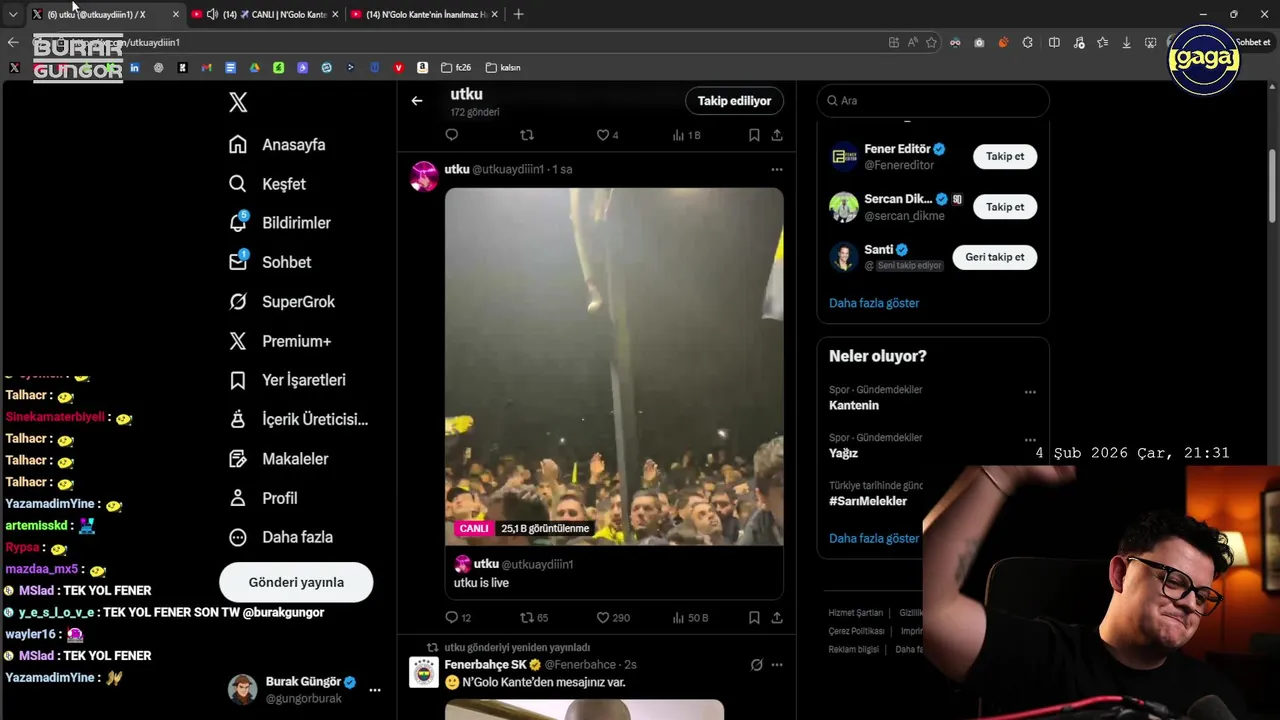Open the more menu on the Fenerbahçe SK post
This screenshot has width=1280, height=720.
click(x=777, y=665)
